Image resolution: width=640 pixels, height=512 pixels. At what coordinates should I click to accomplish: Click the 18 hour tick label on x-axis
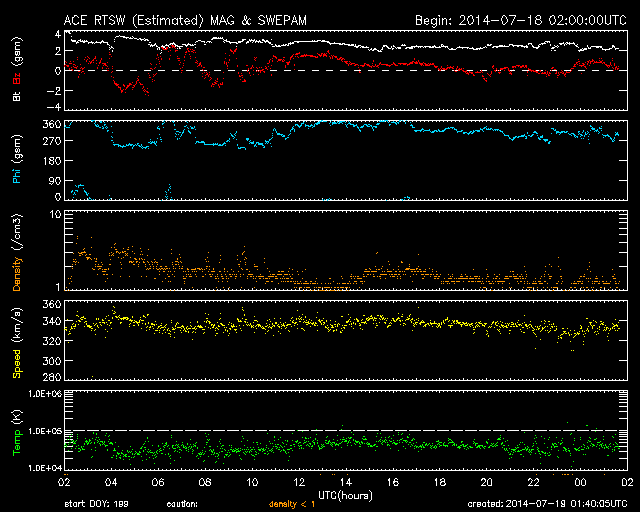[439, 482]
